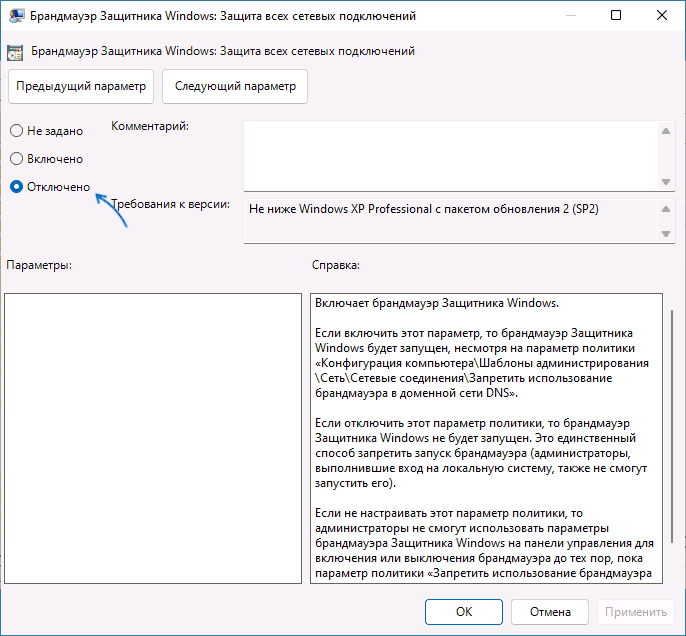The width and height of the screenshot is (686, 636).
Task: Click inside the «Комментарий» text field
Action: 451,156
